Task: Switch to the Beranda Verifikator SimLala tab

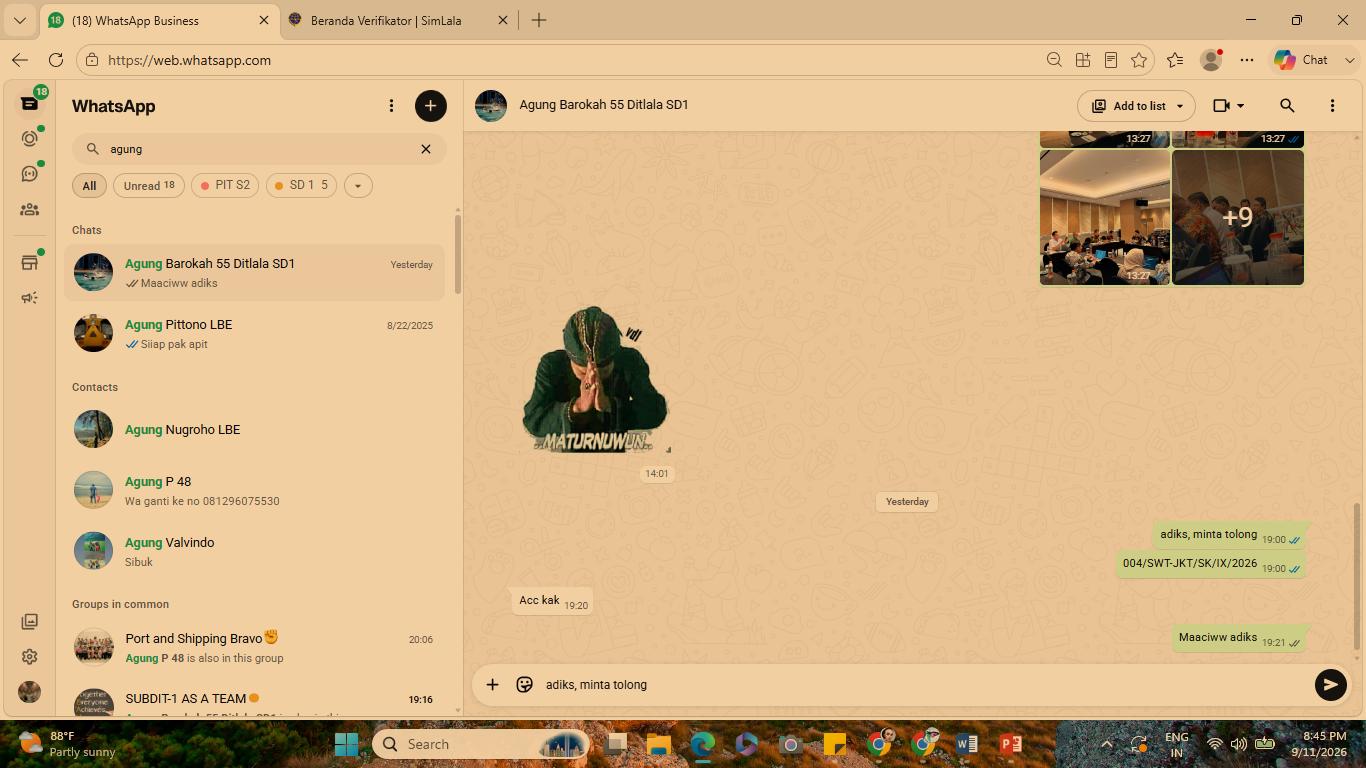Action: point(385,20)
